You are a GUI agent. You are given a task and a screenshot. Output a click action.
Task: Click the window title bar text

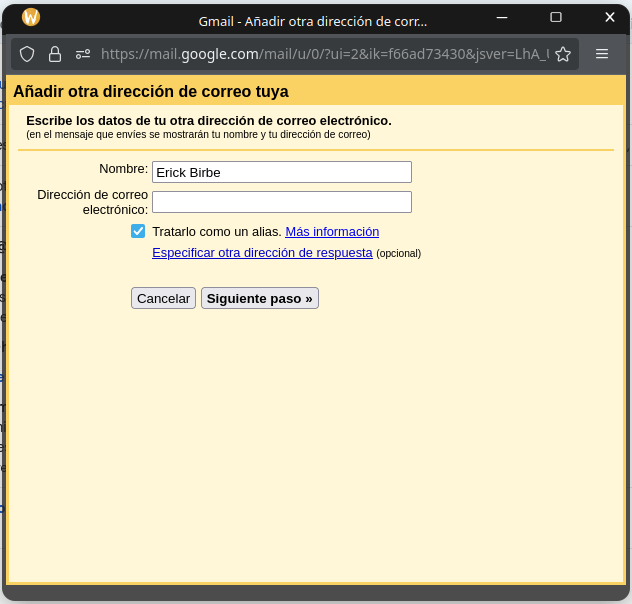(x=312, y=21)
